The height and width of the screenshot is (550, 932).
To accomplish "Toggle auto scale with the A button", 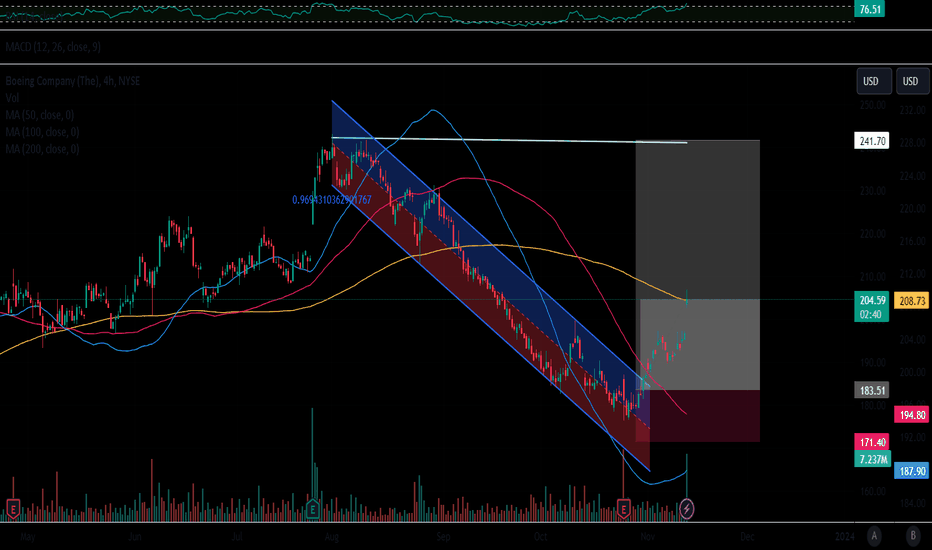I will click(874, 536).
